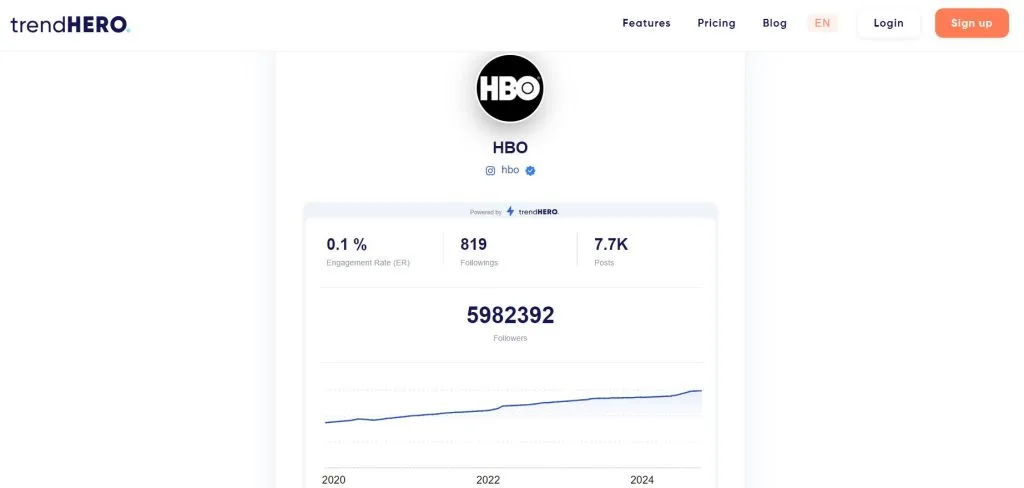This screenshot has height=488, width=1024.
Task: Click the 5982392 Followers count
Action: click(x=510, y=316)
